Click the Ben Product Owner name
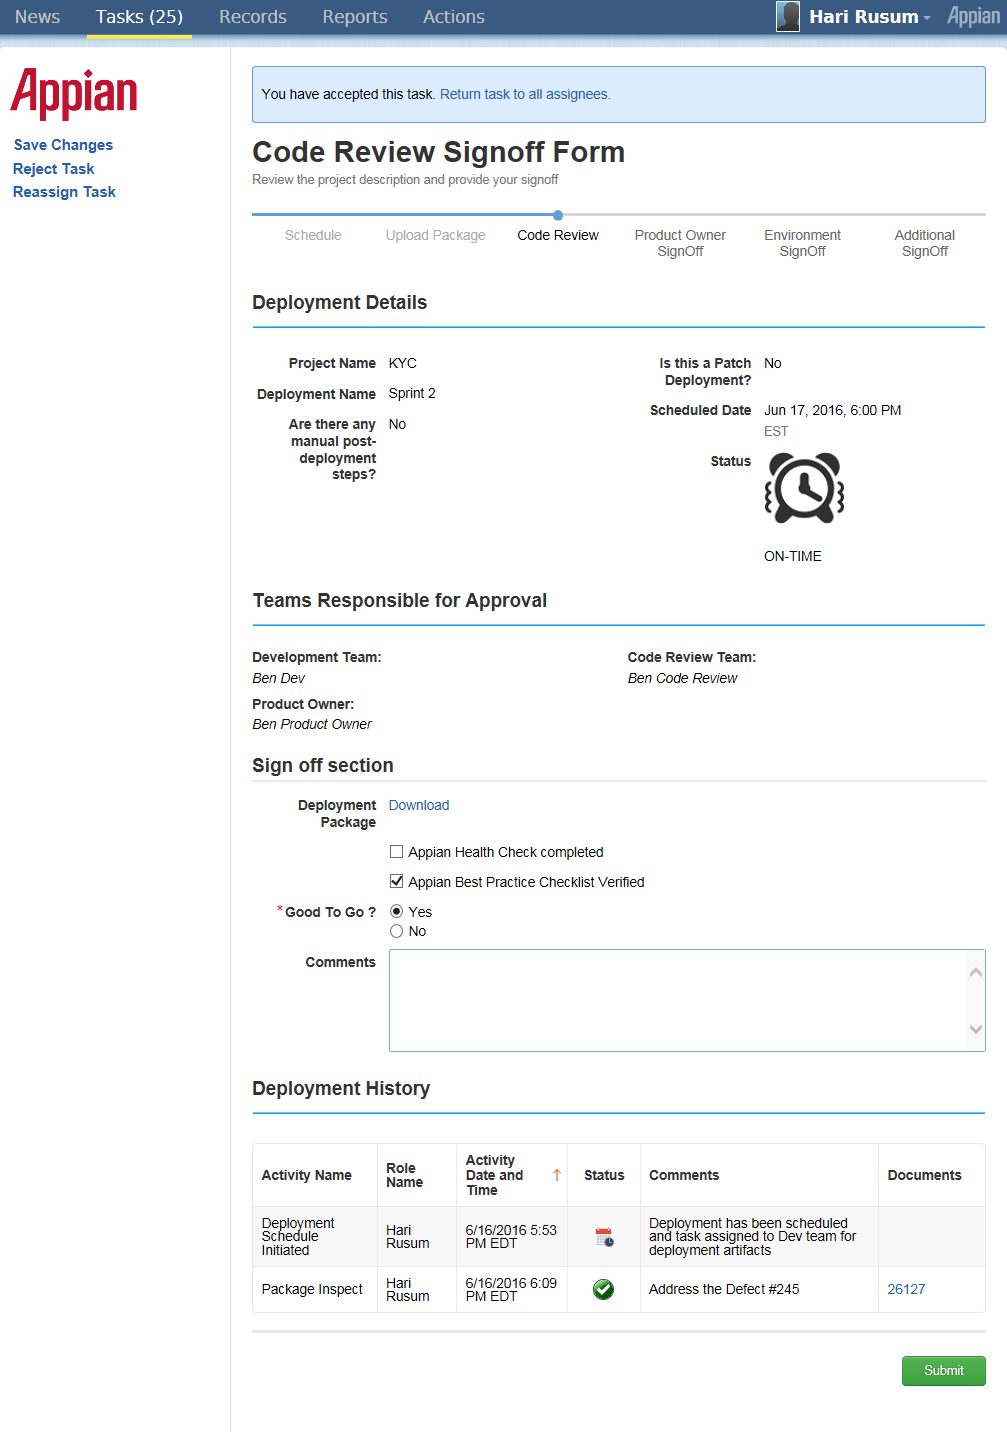1007x1432 pixels. click(312, 724)
